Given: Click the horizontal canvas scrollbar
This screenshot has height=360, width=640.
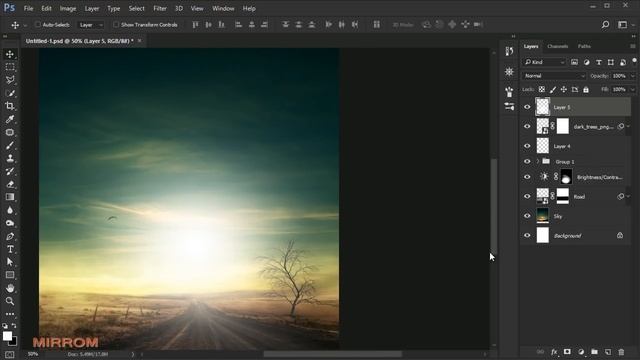Looking at the screenshot, I should click(333, 354).
